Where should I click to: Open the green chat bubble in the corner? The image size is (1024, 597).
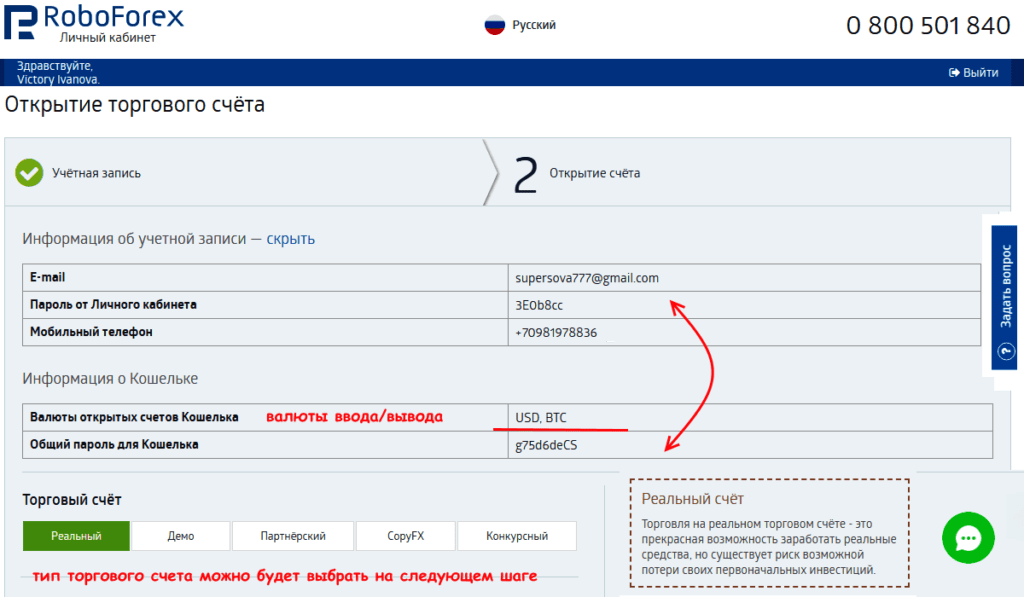click(x=968, y=538)
